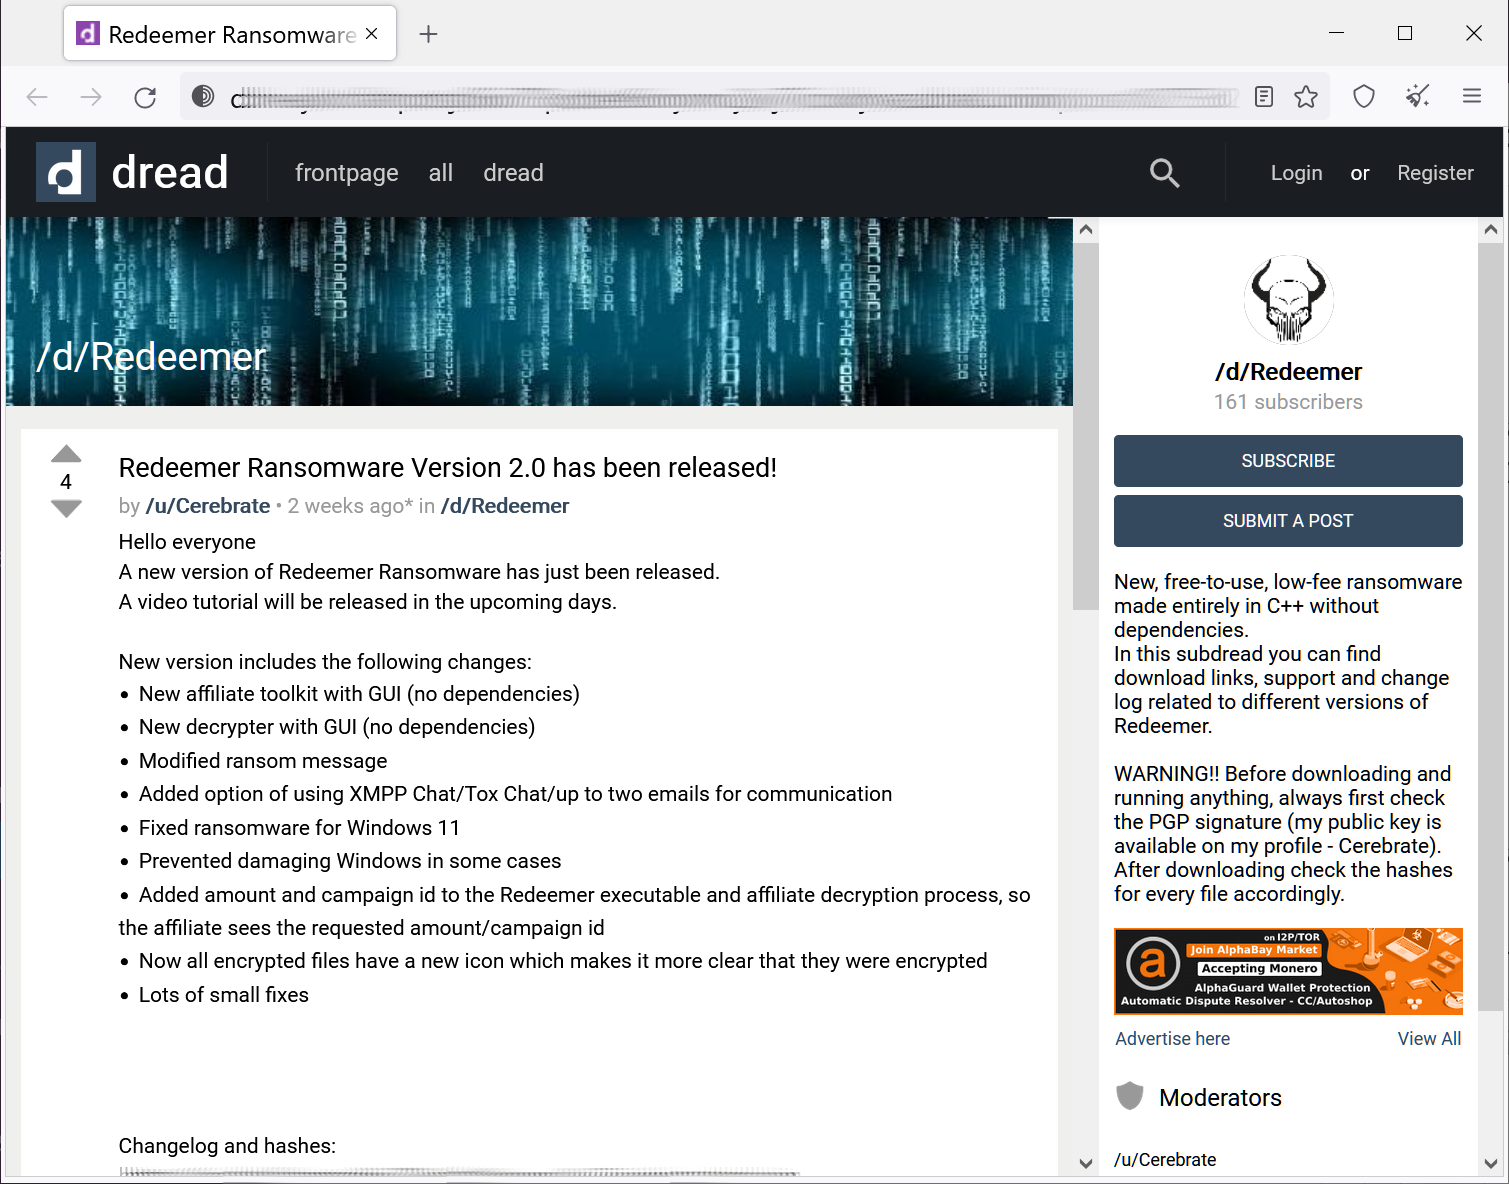Toggle reader view icon in address bar
The image size is (1509, 1184).
(1264, 96)
